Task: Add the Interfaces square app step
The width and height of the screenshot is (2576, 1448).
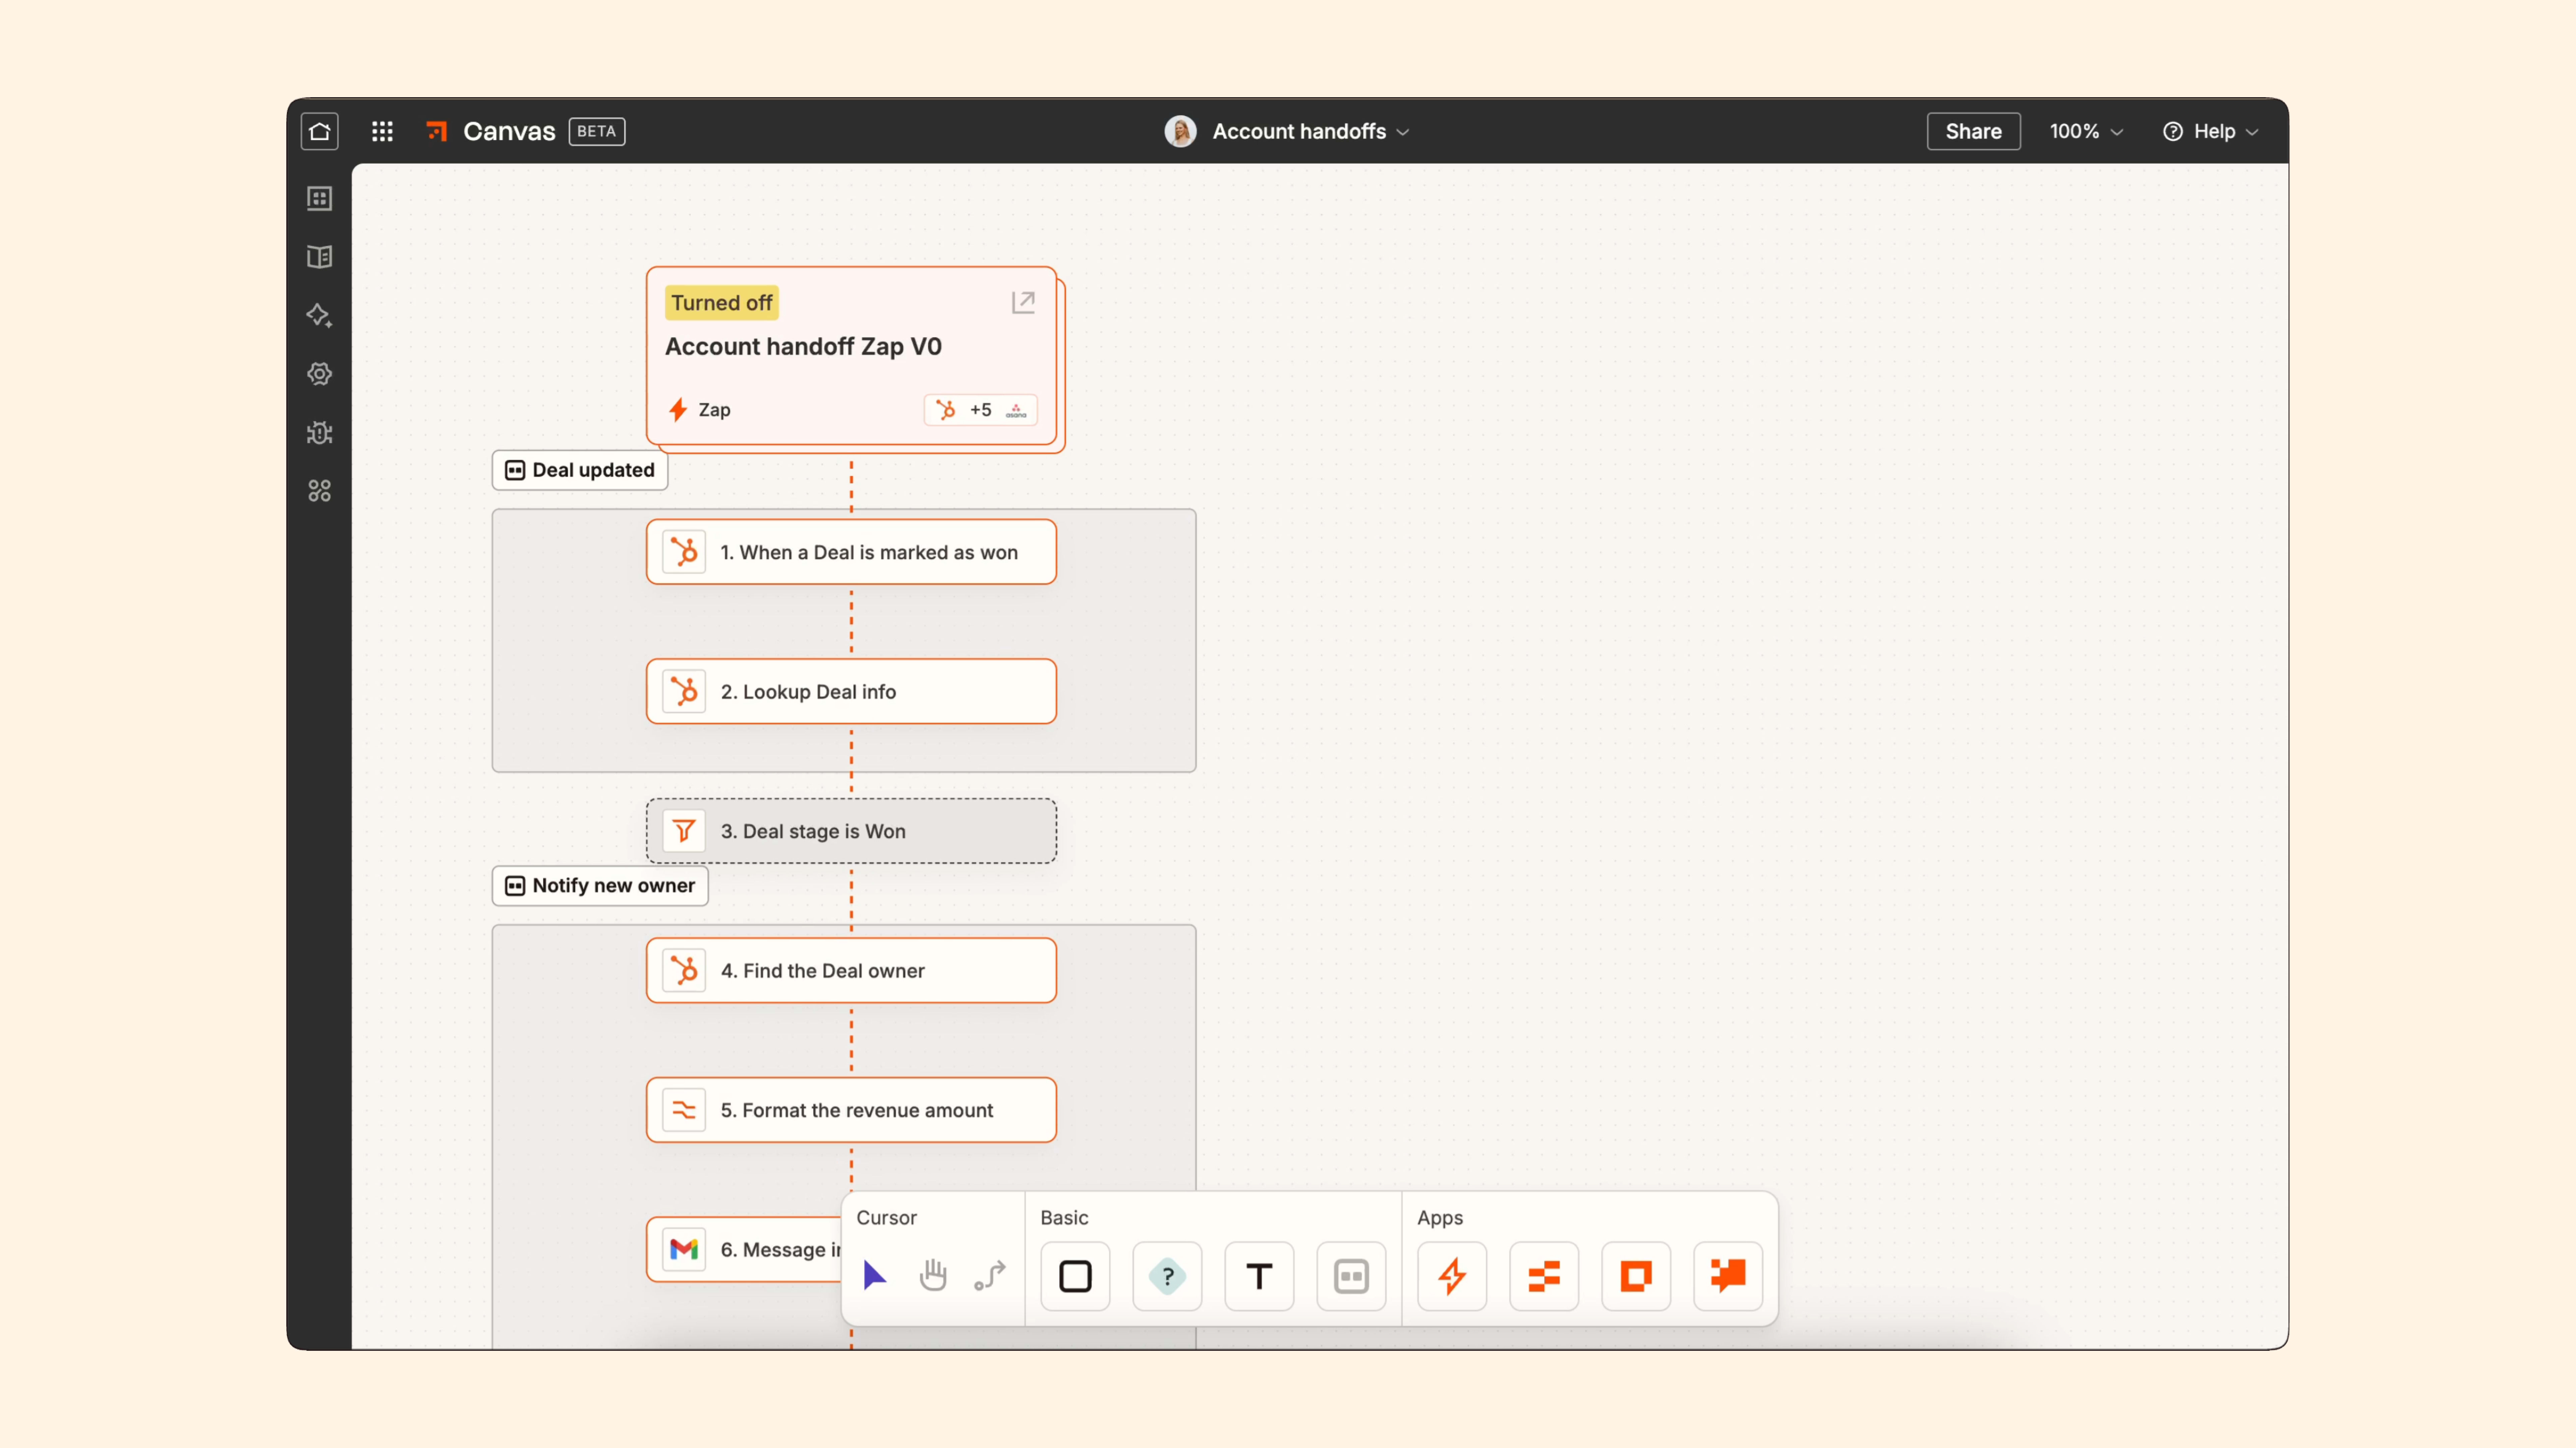Action: click(x=1636, y=1276)
